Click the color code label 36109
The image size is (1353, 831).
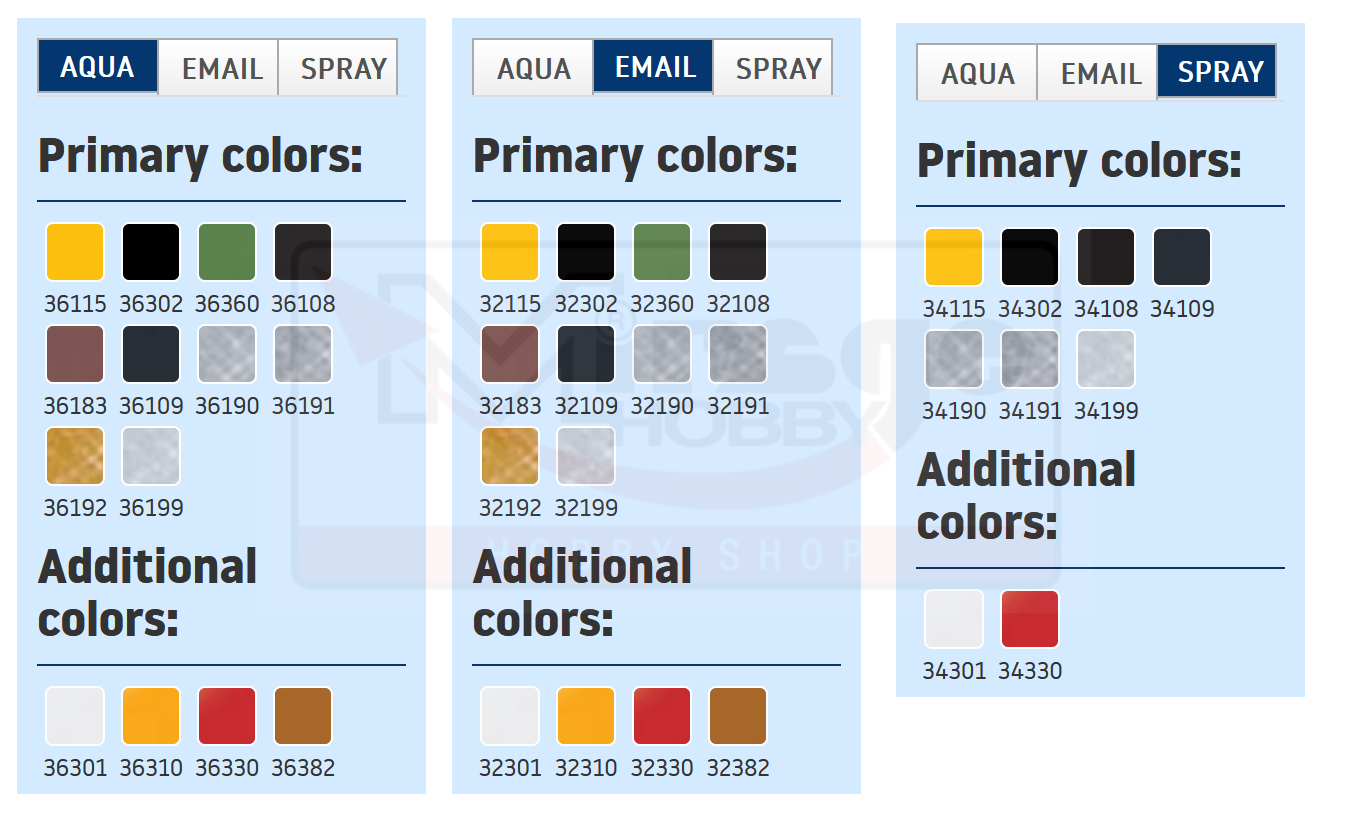pyautogui.click(x=151, y=406)
